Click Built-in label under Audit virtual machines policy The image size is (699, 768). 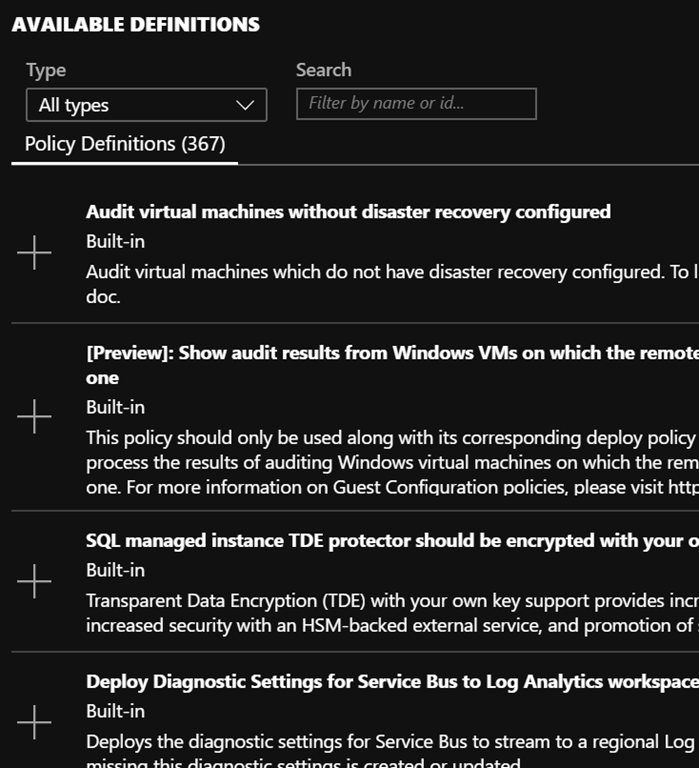115,242
